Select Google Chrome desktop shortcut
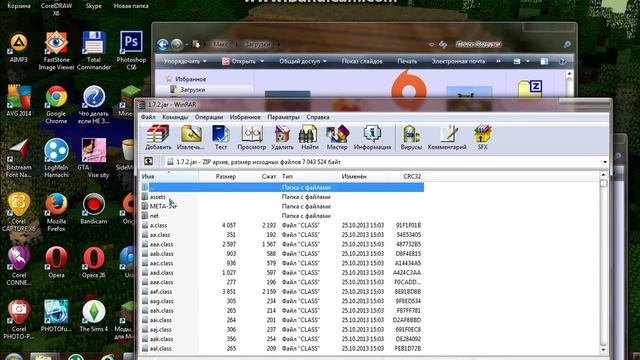Viewport: 640px width, 360px height. click(x=56, y=104)
